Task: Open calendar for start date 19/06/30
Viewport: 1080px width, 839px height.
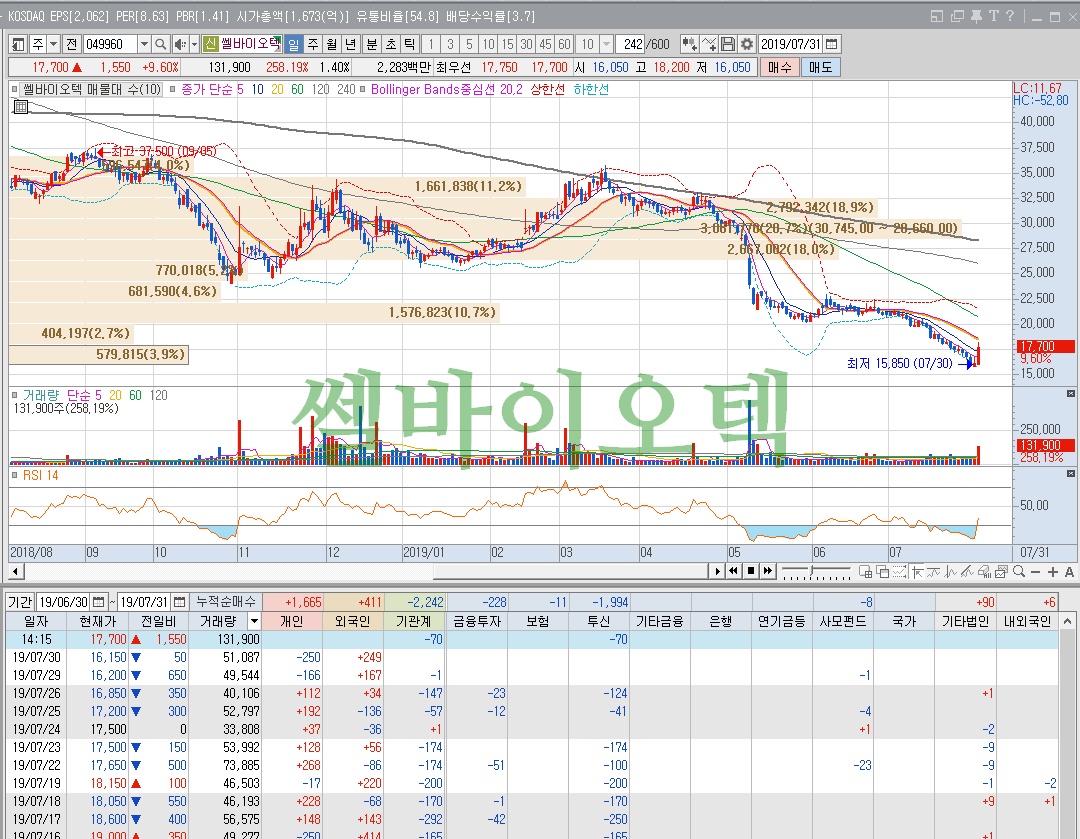Action: tap(98, 602)
